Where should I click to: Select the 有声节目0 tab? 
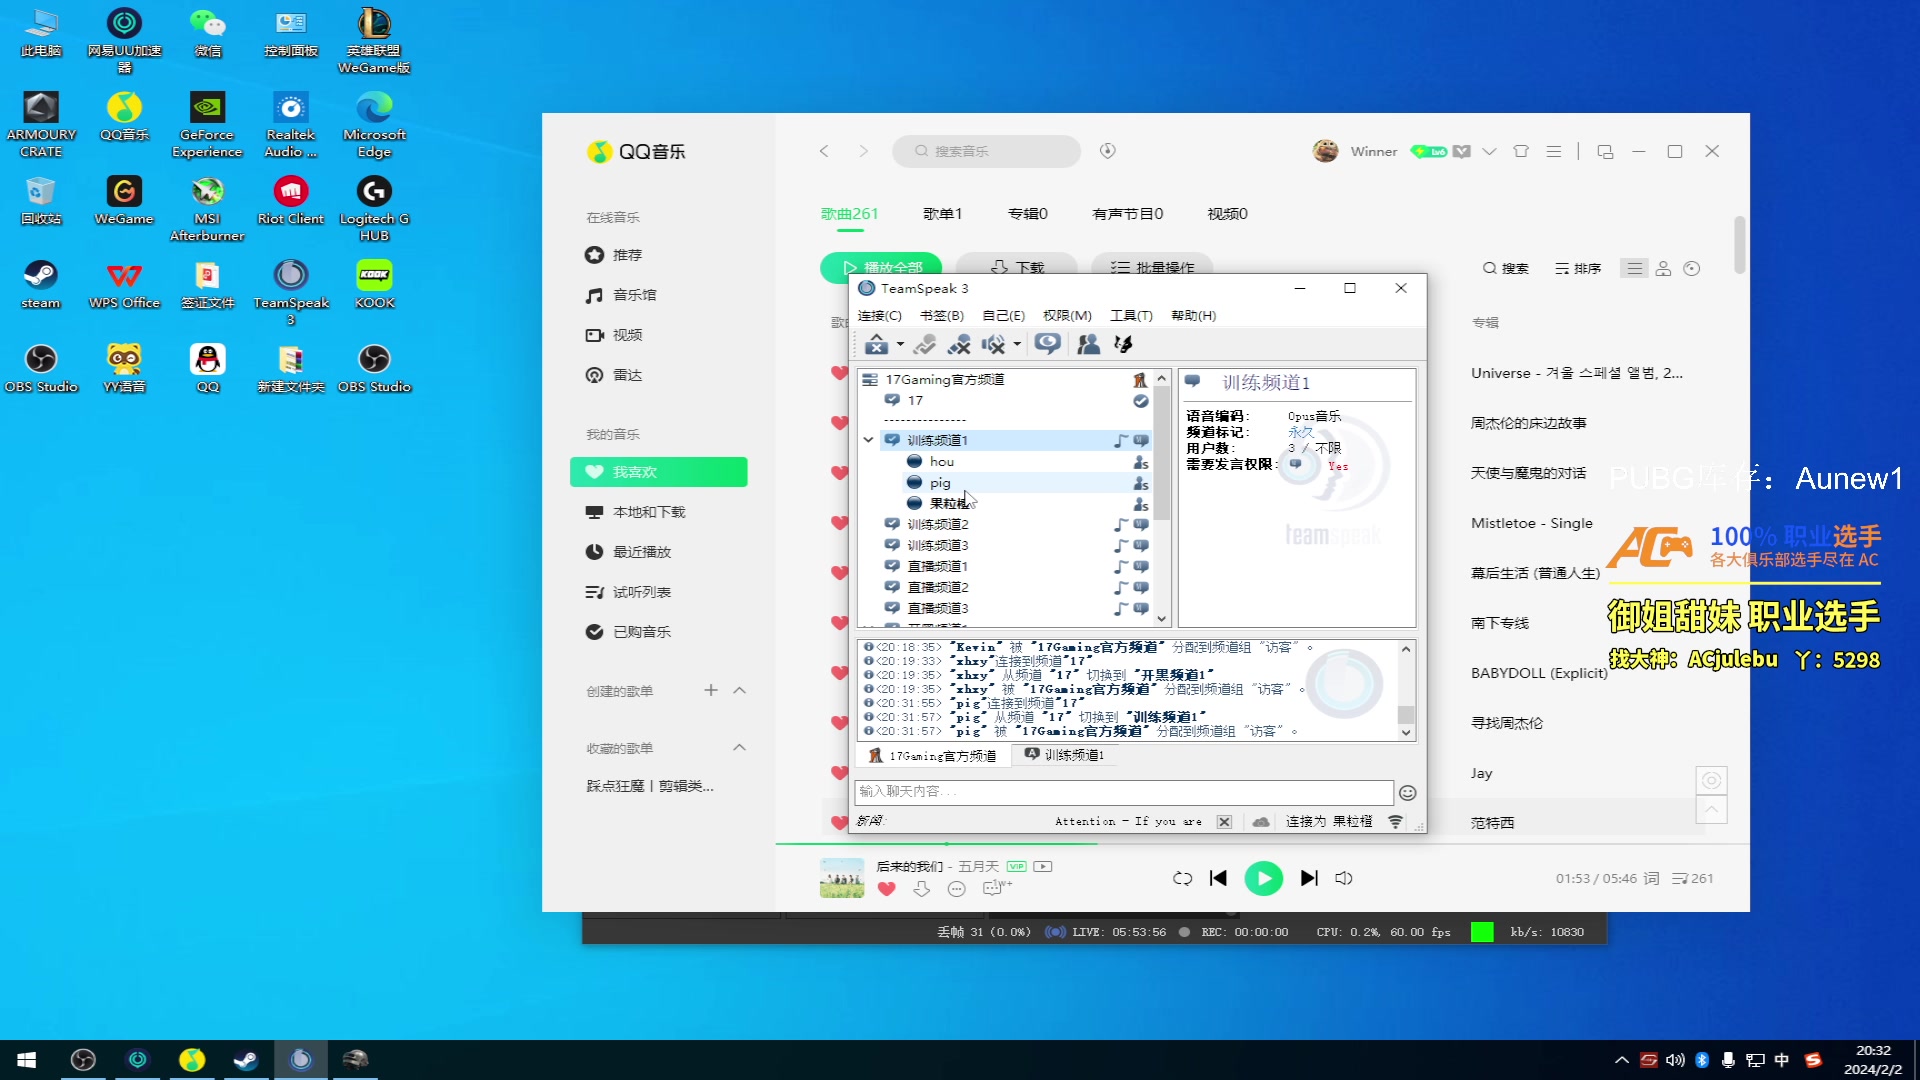pyautogui.click(x=1128, y=214)
